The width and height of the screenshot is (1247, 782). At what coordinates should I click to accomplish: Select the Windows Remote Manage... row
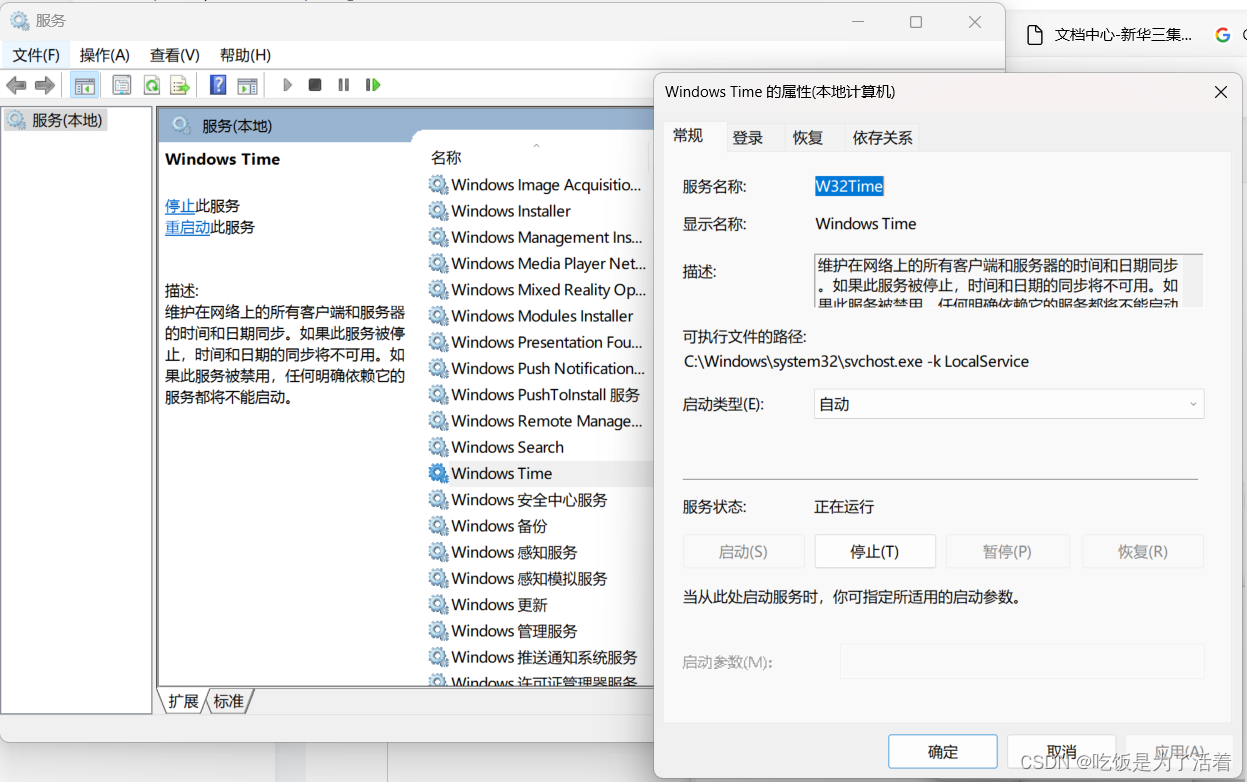[x=540, y=421]
